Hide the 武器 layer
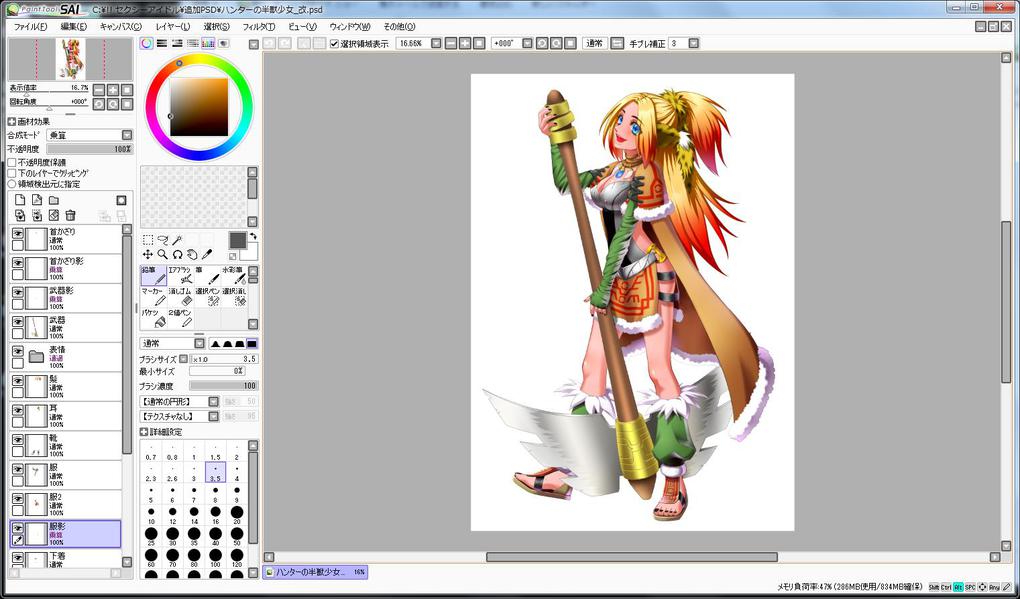The height and width of the screenshot is (599, 1020). pos(18,322)
